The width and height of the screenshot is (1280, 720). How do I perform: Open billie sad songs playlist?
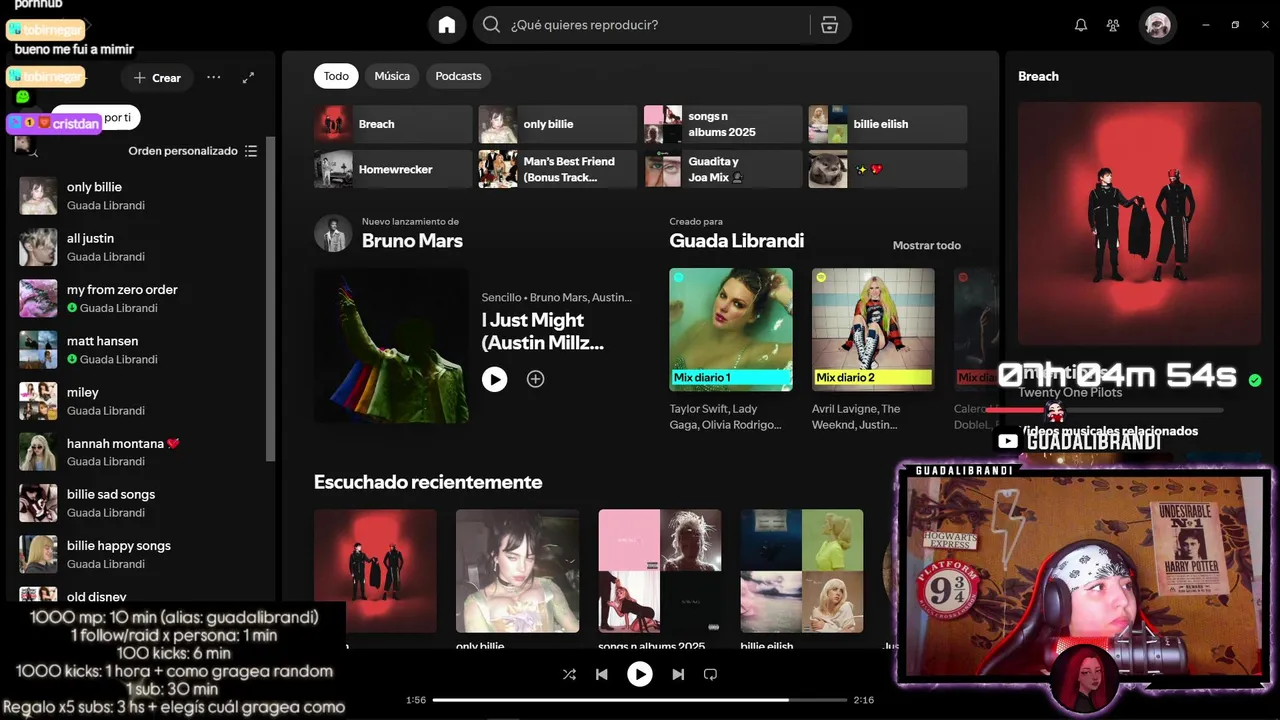pos(139,503)
